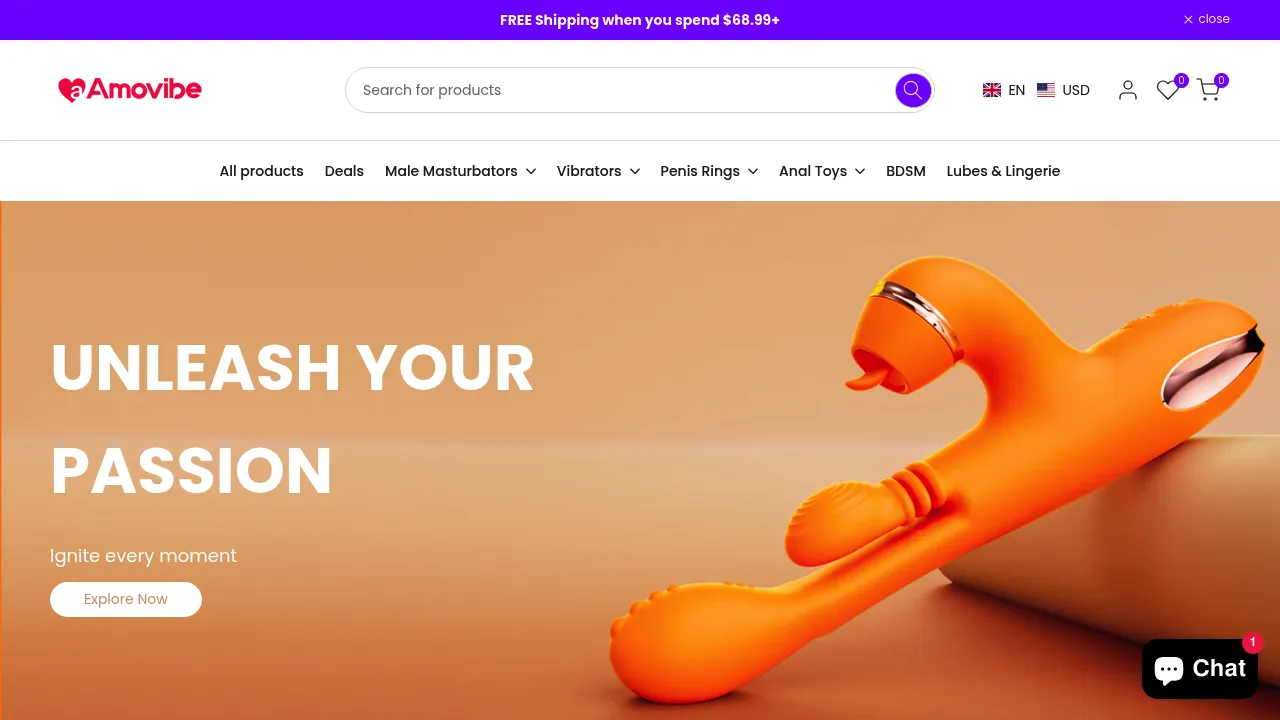The height and width of the screenshot is (720, 1280).
Task: Open the BDSM menu item
Action: (x=906, y=171)
